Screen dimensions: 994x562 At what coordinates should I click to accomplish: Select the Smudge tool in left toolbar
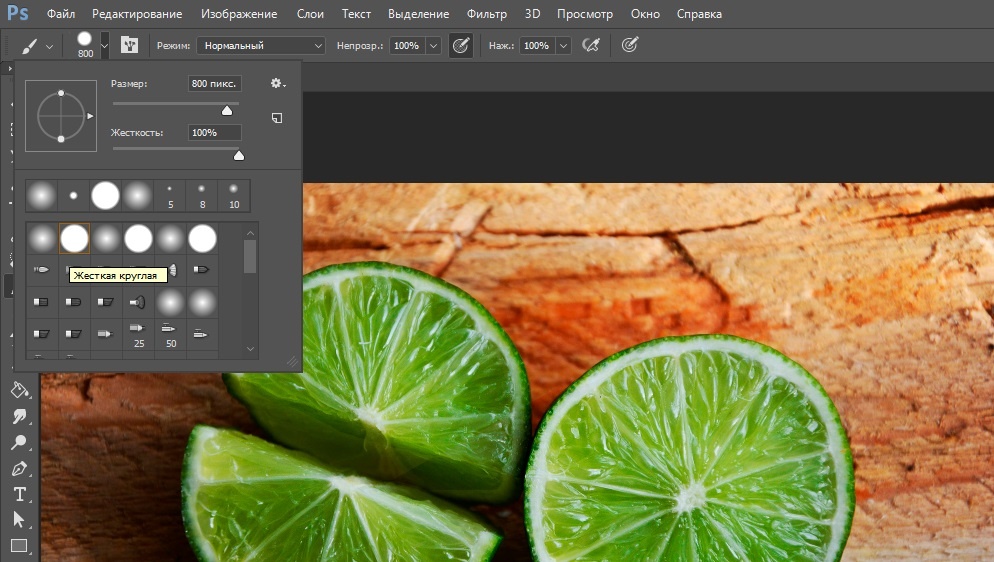point(18,416)
